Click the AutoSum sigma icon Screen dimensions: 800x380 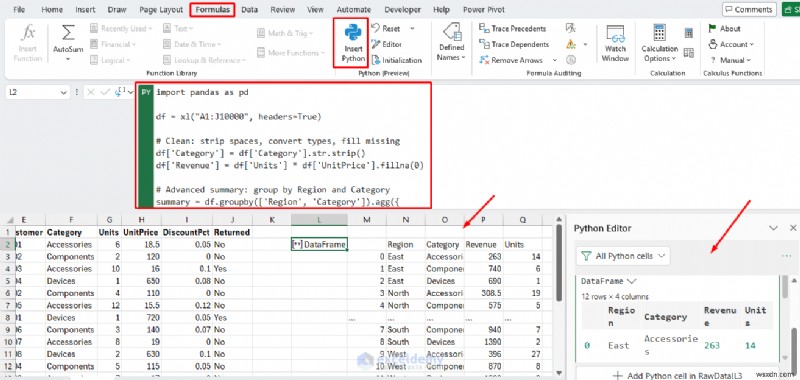pyautogui.click(x=68, y=33)
